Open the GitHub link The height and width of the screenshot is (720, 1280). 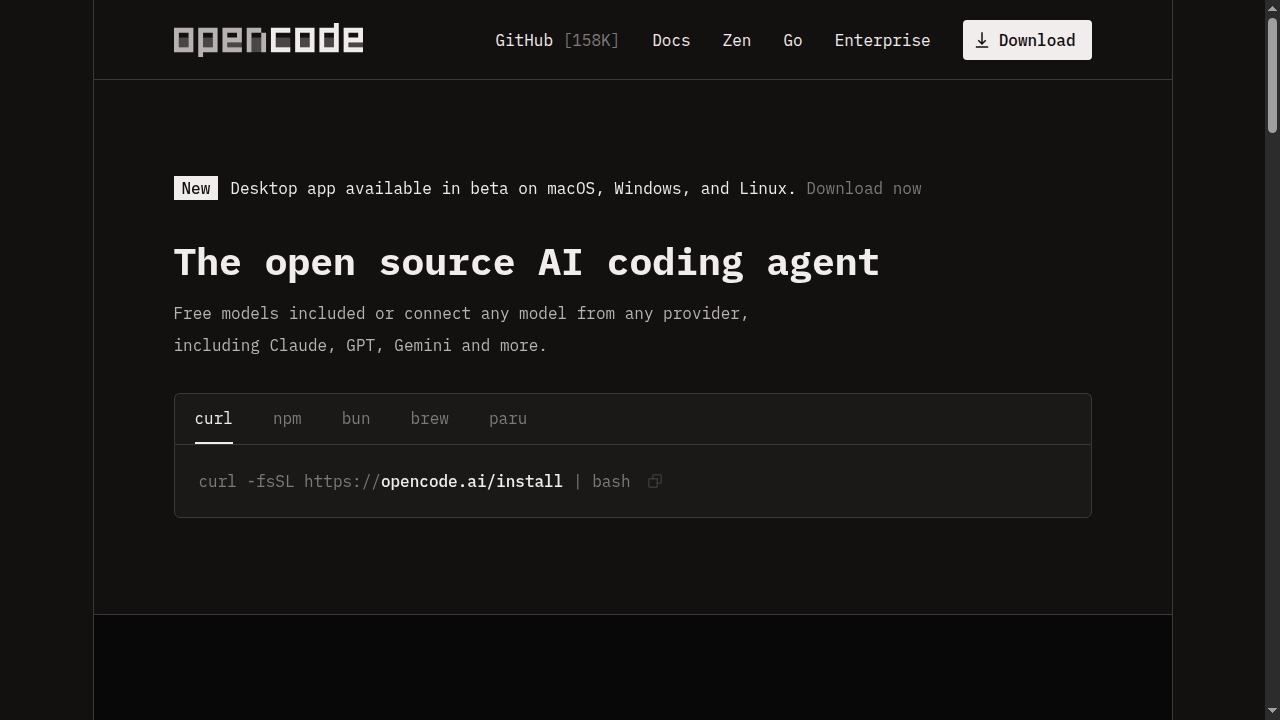click(x=557, y=40)
